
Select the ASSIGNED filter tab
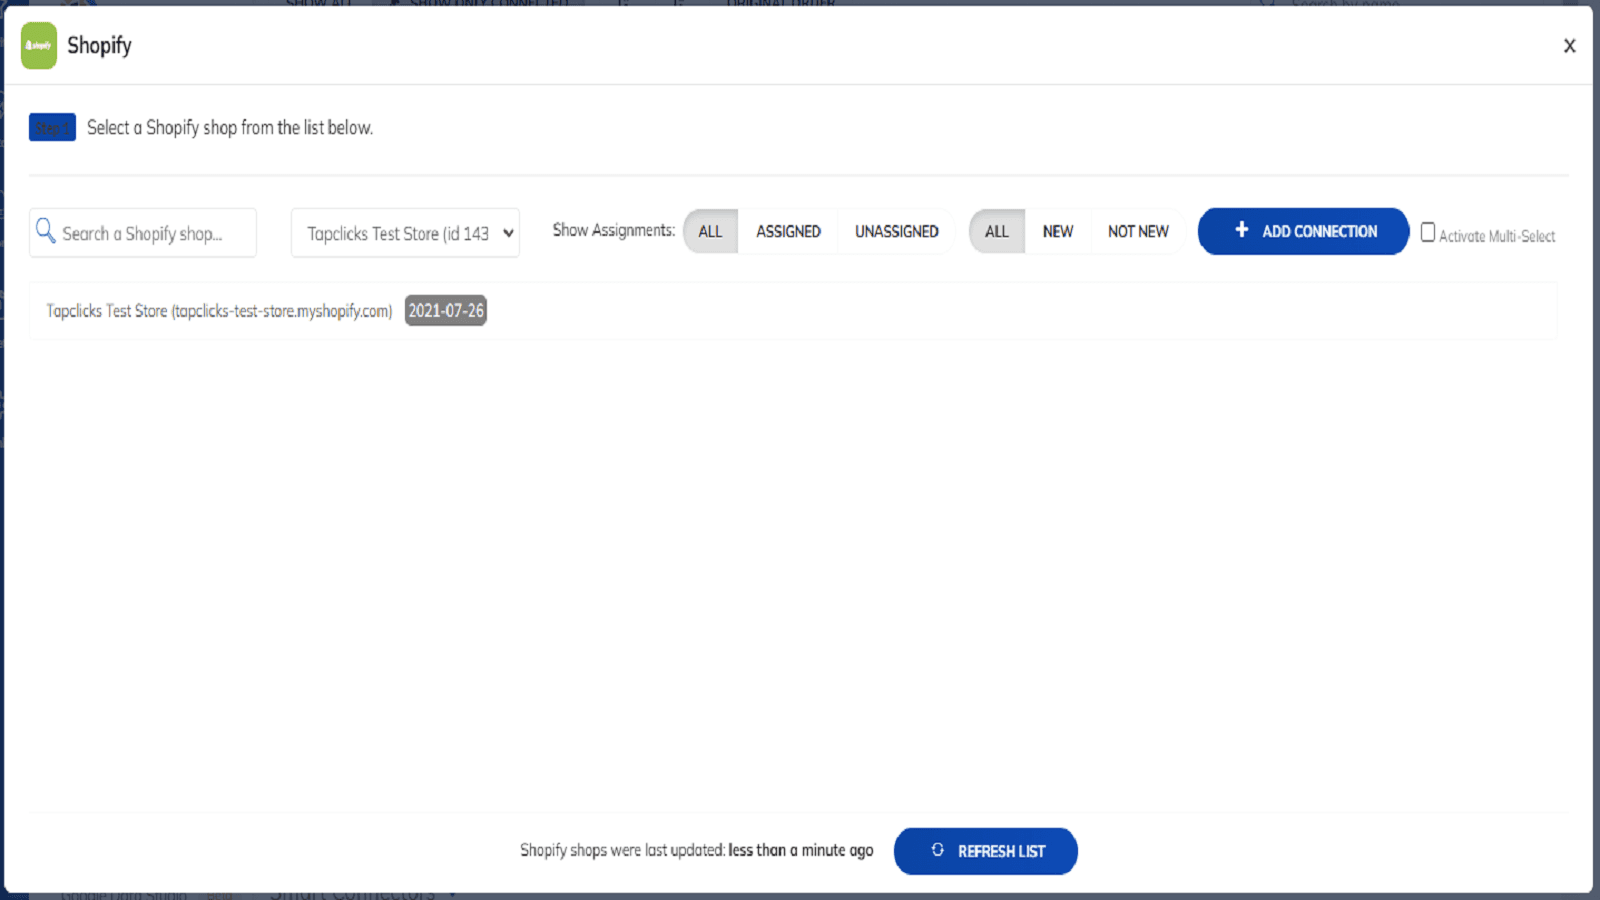(x=789, y=231)
